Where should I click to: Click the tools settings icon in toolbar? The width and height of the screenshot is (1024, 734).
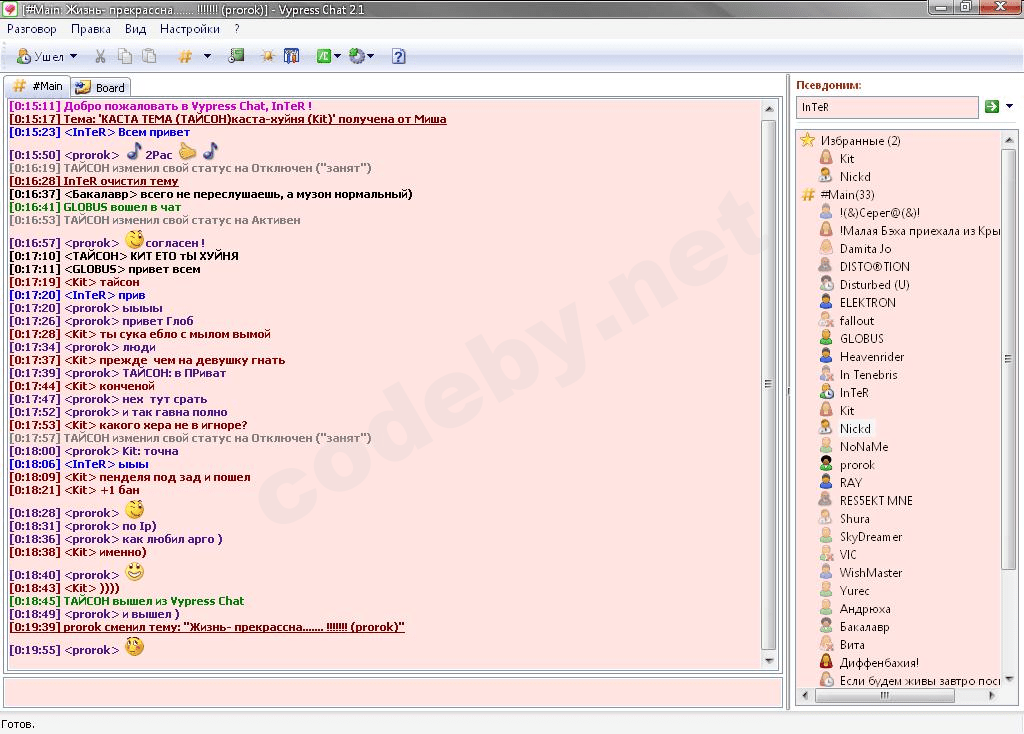pos(292,57)
